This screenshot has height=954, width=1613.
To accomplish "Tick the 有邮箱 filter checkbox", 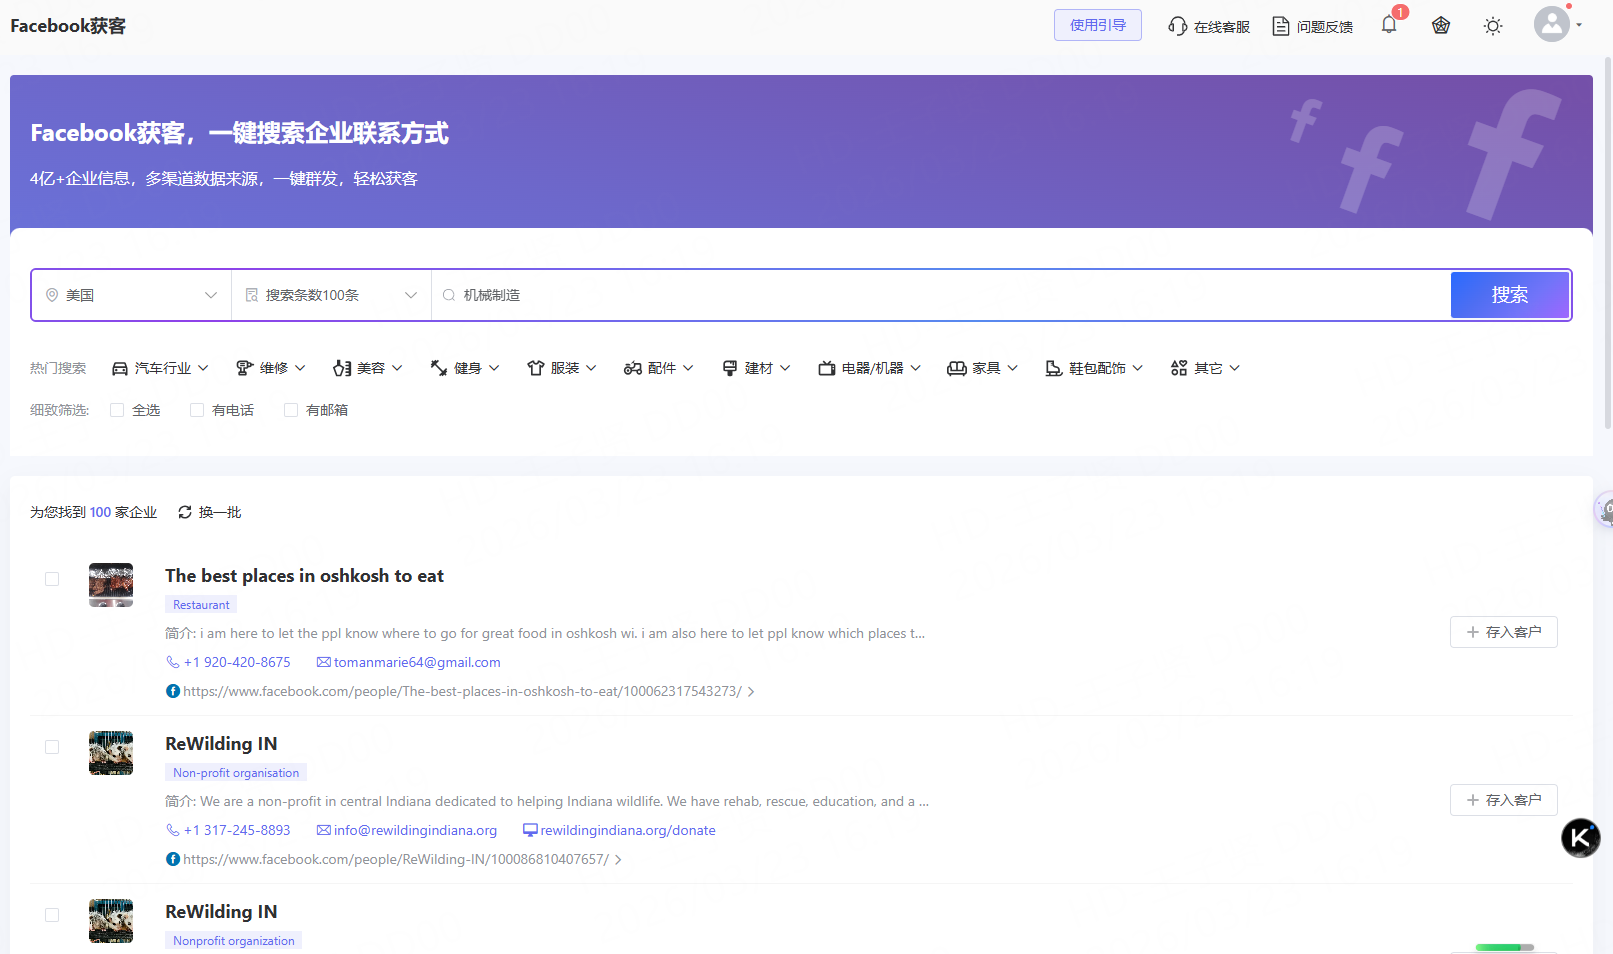I will click(291, 410).
